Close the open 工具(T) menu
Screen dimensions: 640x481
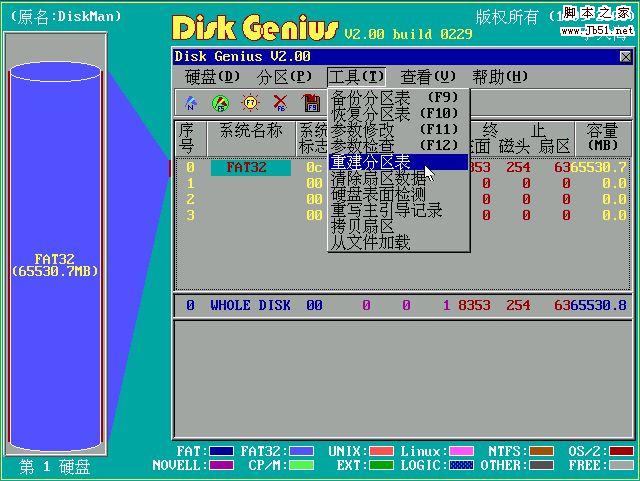(x=356, y=77)
